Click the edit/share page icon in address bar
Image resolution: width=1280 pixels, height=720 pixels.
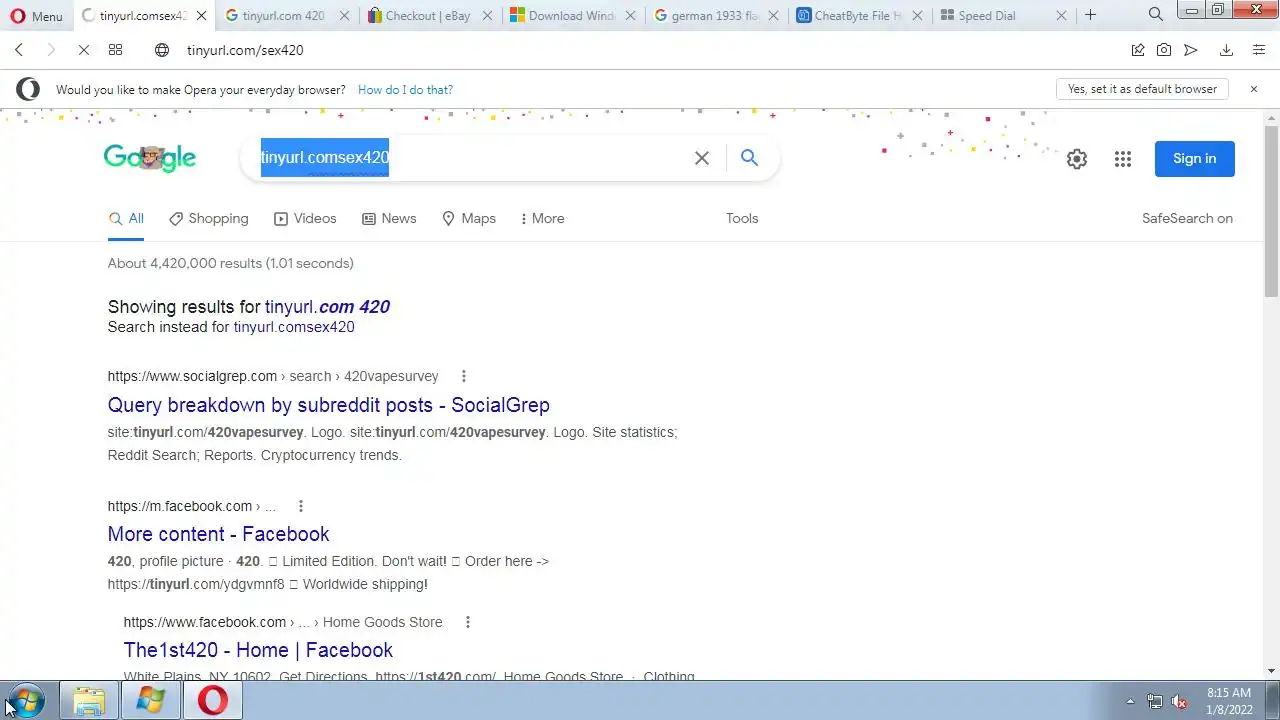tap(1138, 50)
